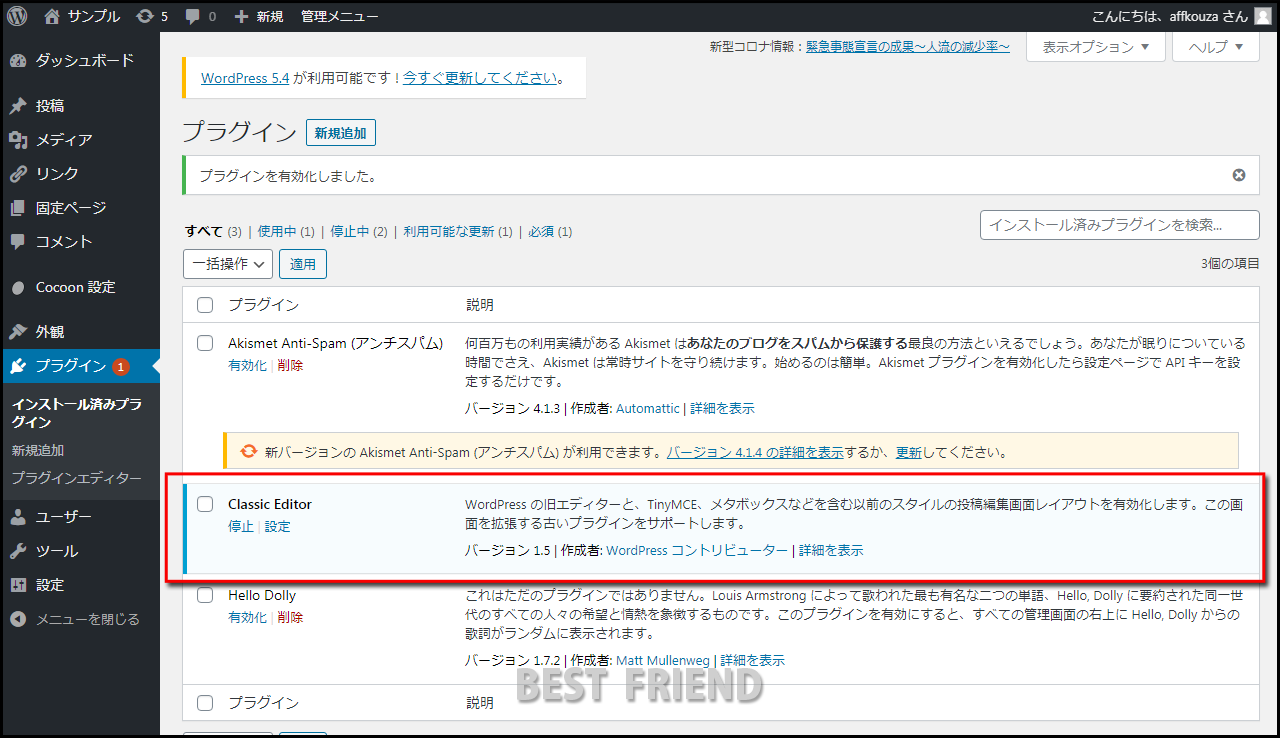Viewport: 1280px width, 738px height.
Task: Open Matt Mullenweg author link
Action: point(663,661)
